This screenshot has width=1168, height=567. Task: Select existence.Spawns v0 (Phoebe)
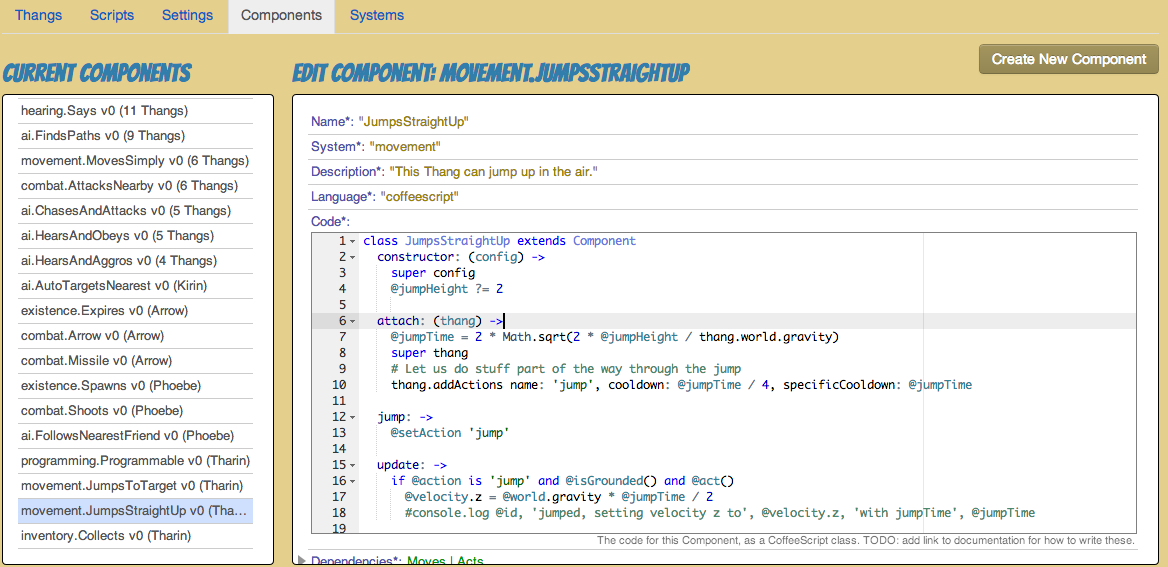[x=136, y=386]
